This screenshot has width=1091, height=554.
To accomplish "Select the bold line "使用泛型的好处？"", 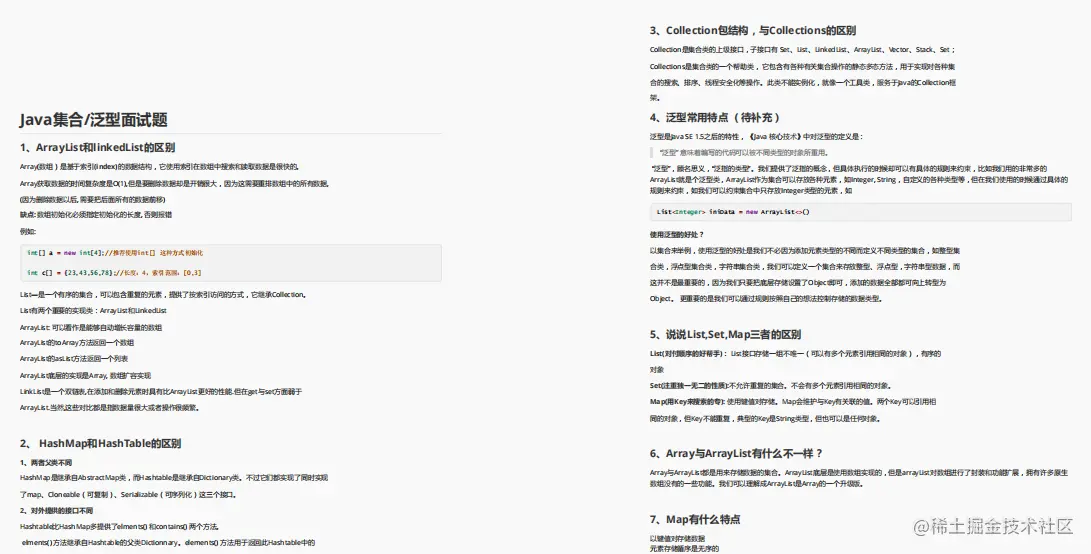I will pyautogui.click(x=677, y=235).
